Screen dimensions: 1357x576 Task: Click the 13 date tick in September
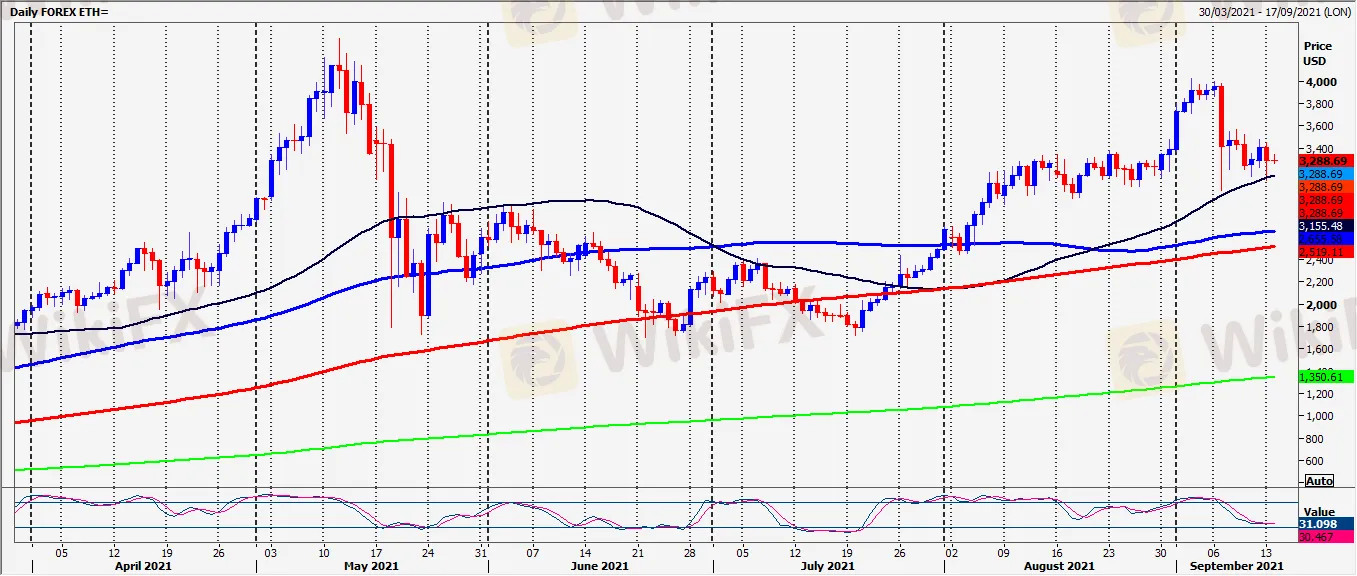(x=1265, y=552)
